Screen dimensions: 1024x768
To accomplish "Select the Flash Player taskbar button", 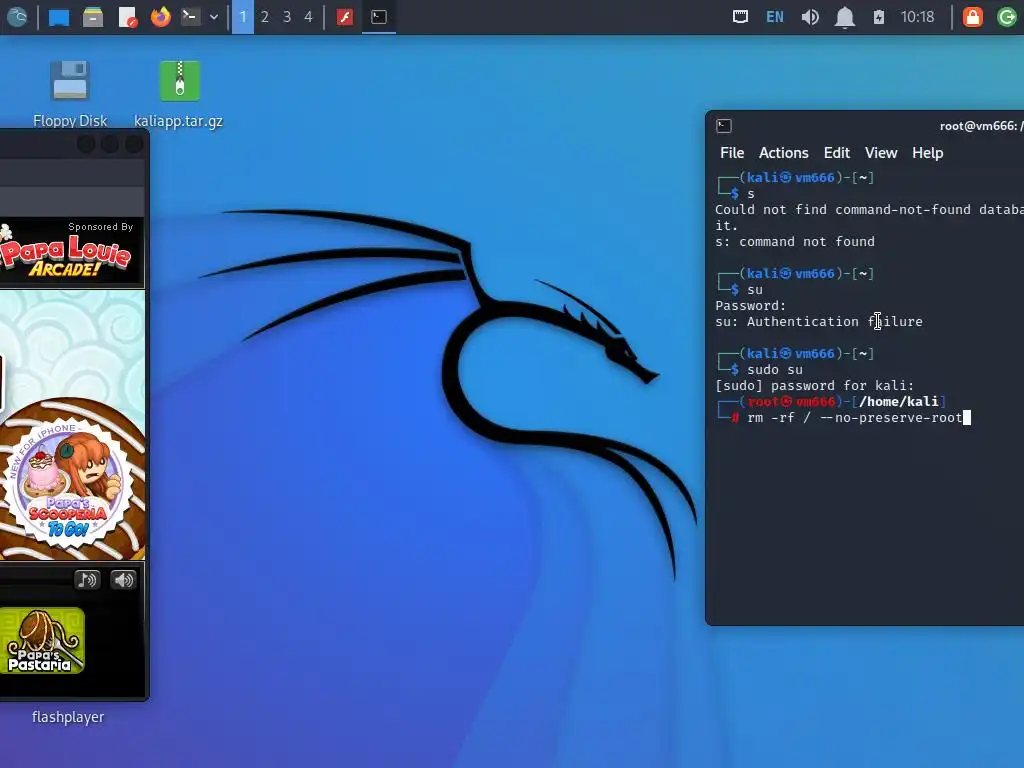I will 345,17.
